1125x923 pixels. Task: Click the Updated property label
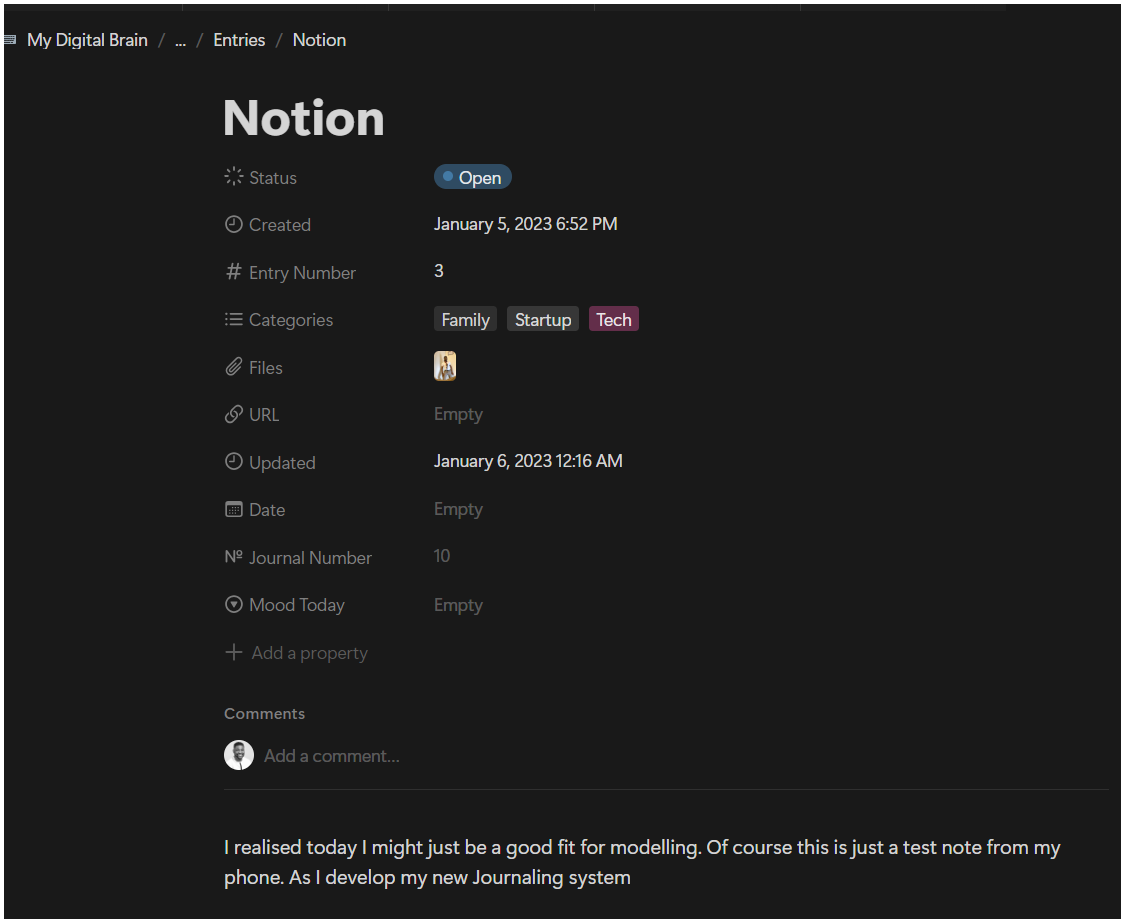282,463
